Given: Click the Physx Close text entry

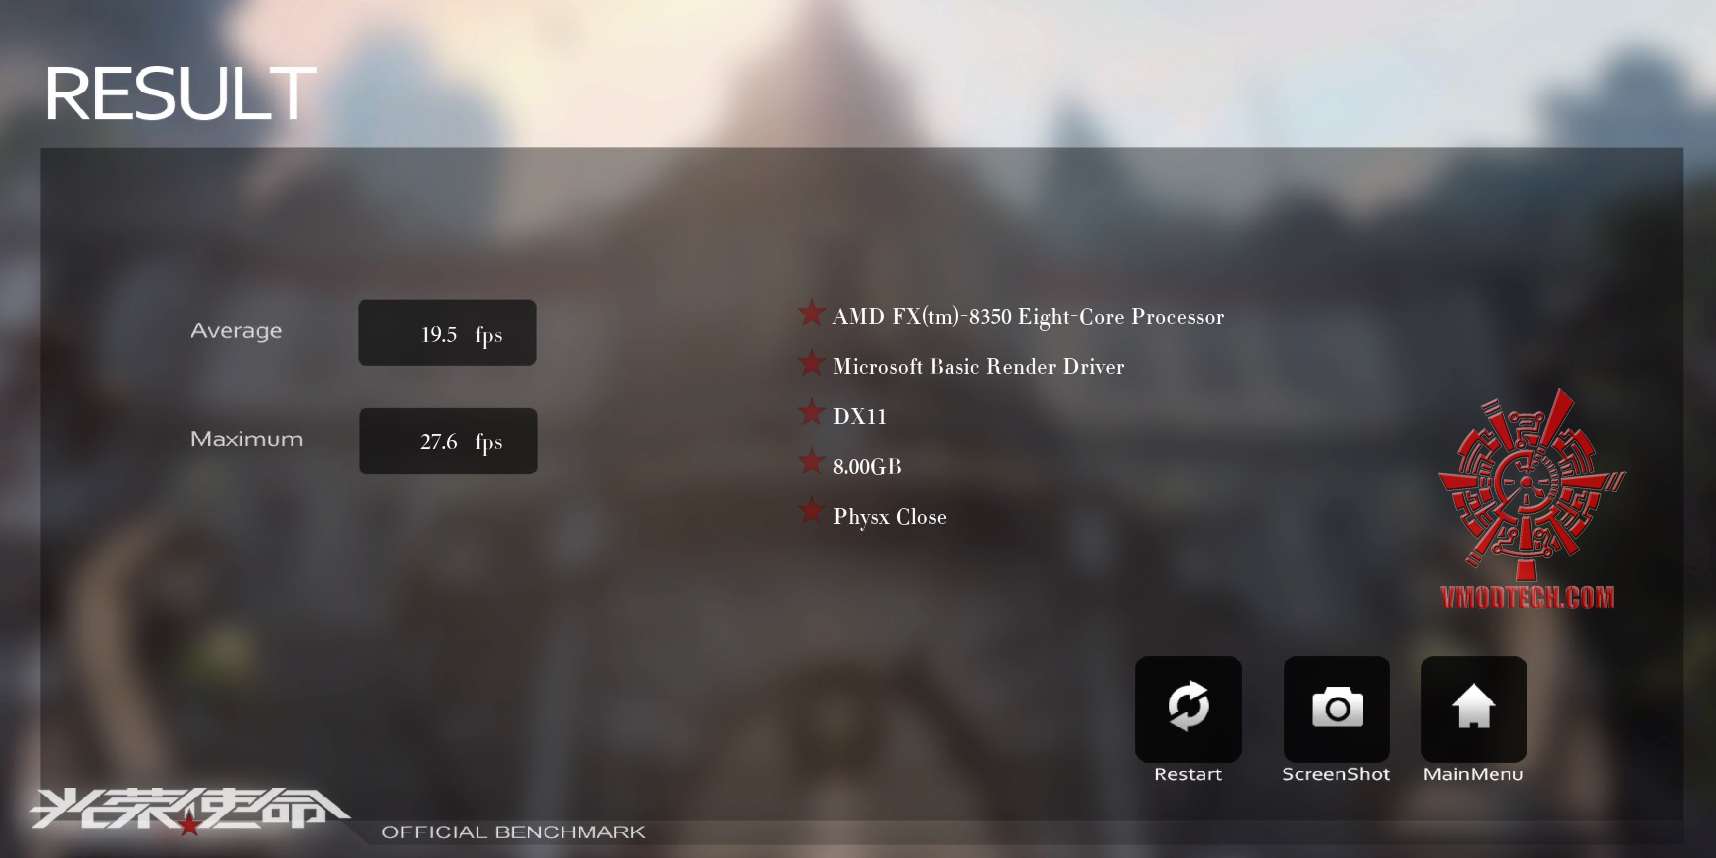Looking at the screenshot, I should [889, 517].
